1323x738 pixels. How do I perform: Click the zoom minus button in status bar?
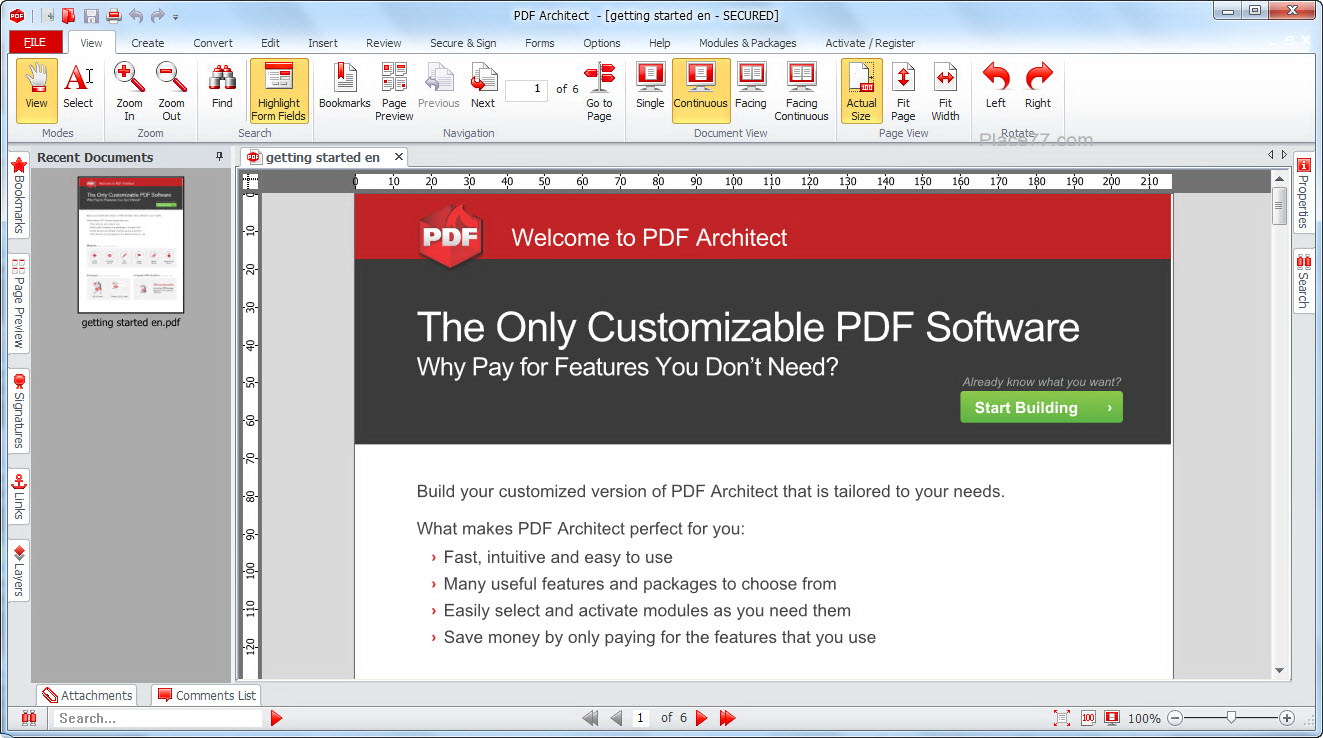(1175, 718)
